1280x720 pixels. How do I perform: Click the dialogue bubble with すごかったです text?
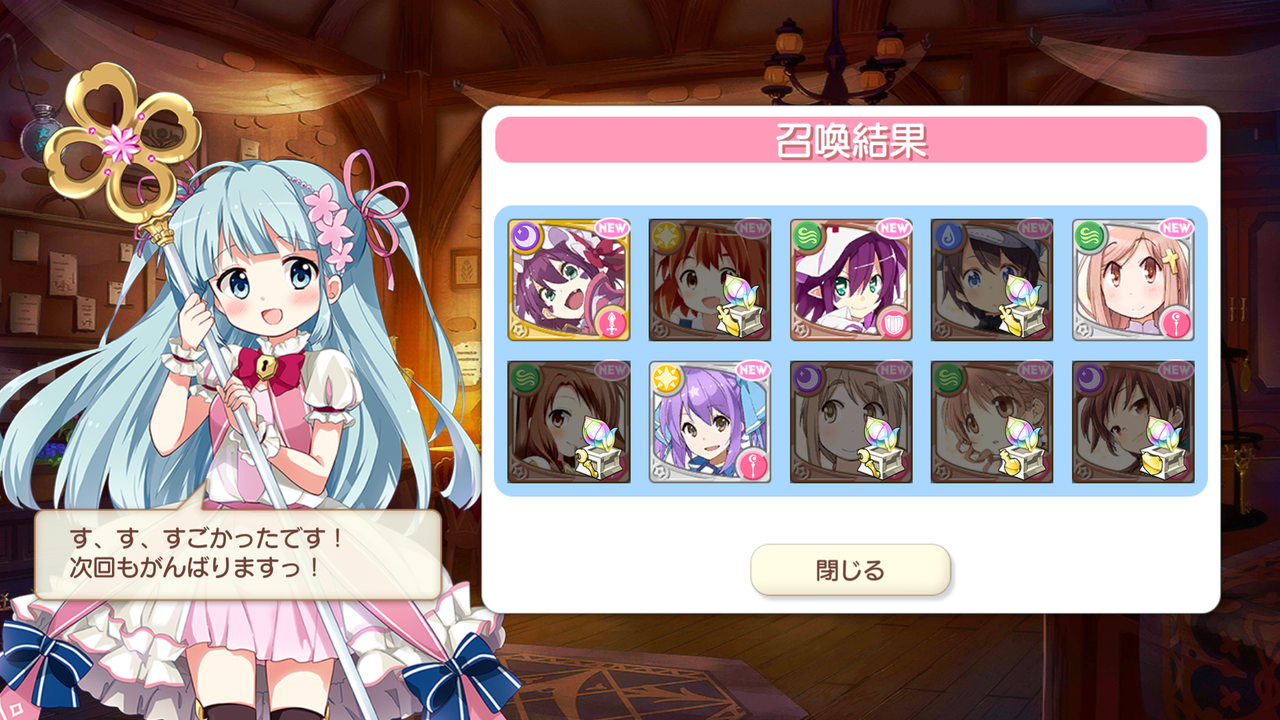[237, 553]
